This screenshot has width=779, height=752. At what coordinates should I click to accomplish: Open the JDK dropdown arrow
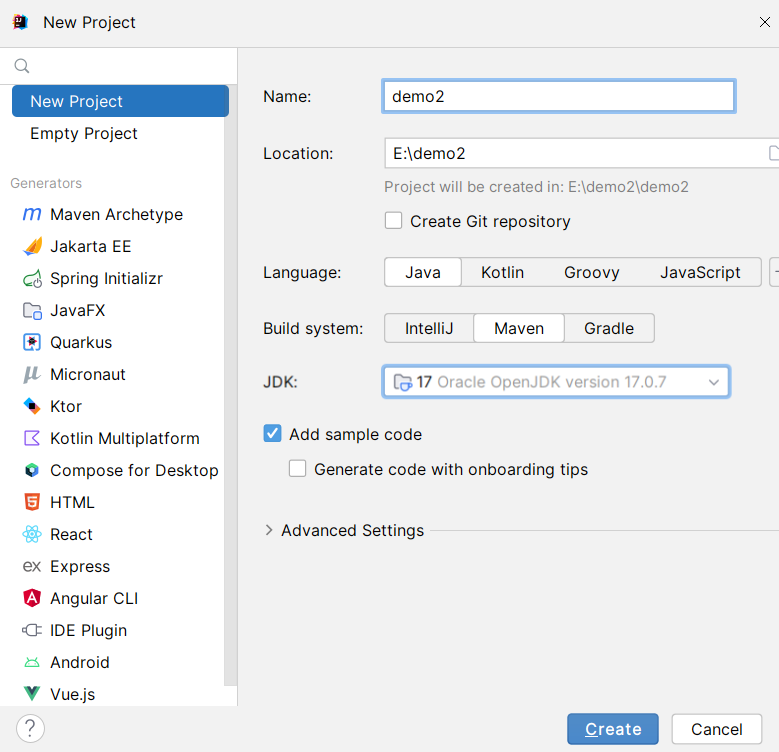tap(714, 382)
